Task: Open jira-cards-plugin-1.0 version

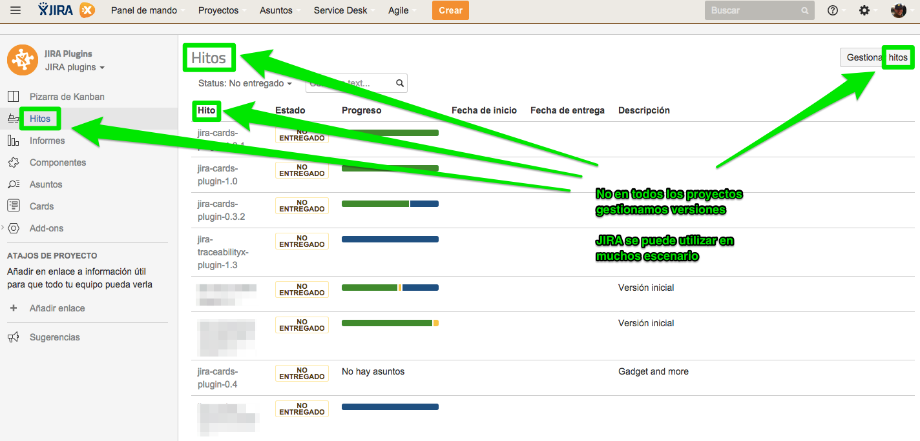Action: tap(218, 175)
